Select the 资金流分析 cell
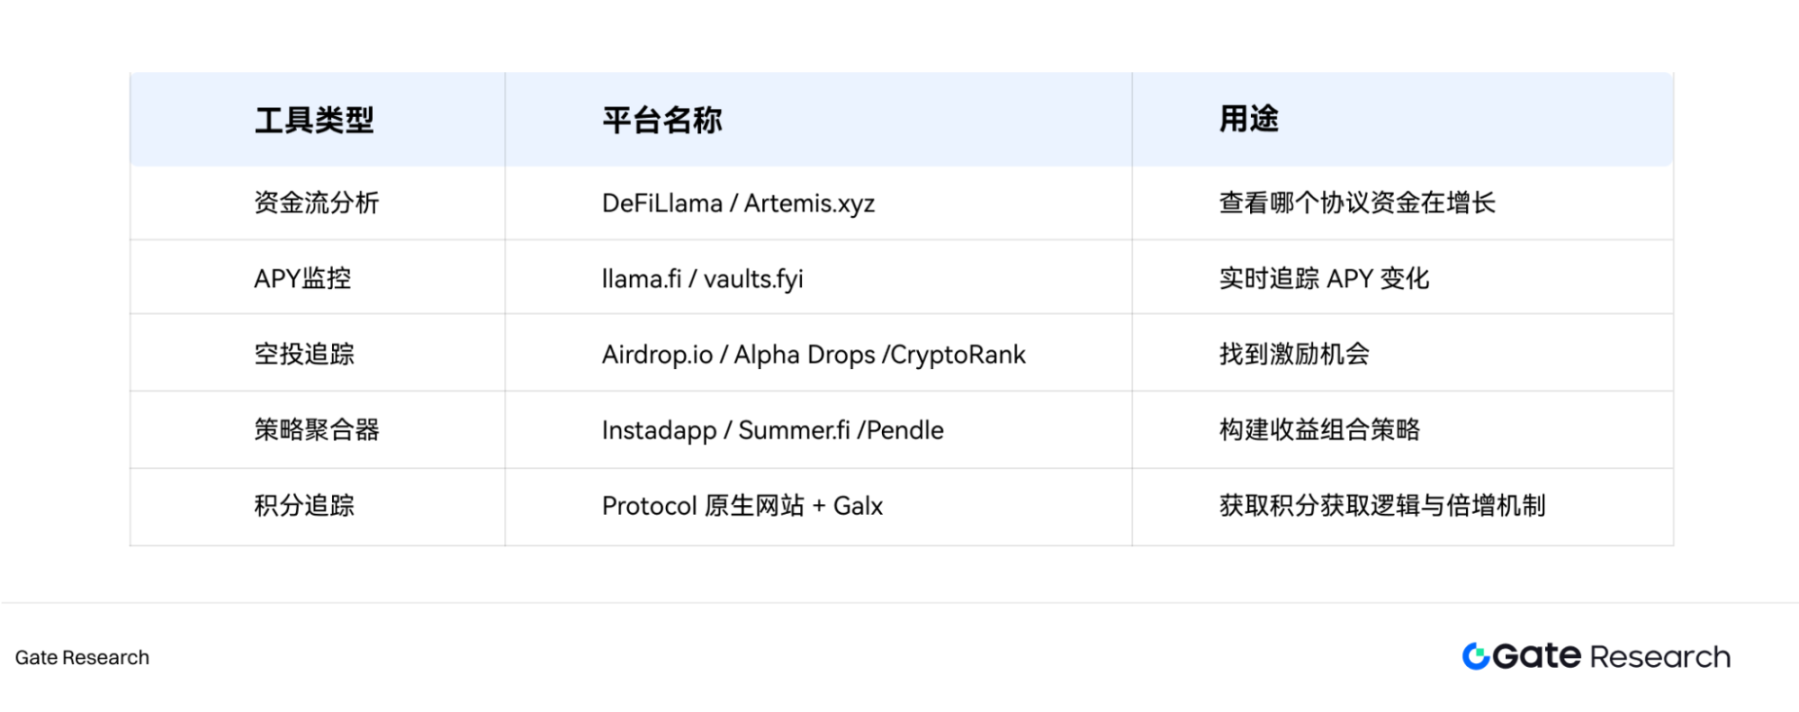Image resolution: width=1799 pixels, height=712 pixels. coord(316,203)
